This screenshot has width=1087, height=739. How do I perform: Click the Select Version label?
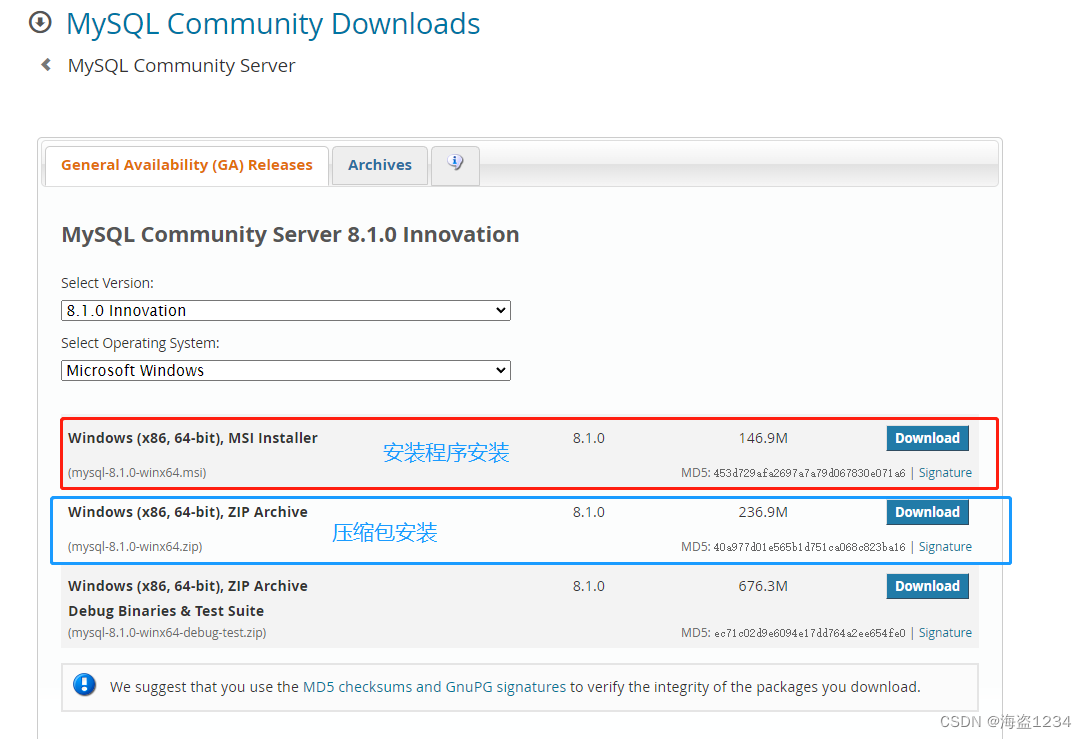coord(107,283)
